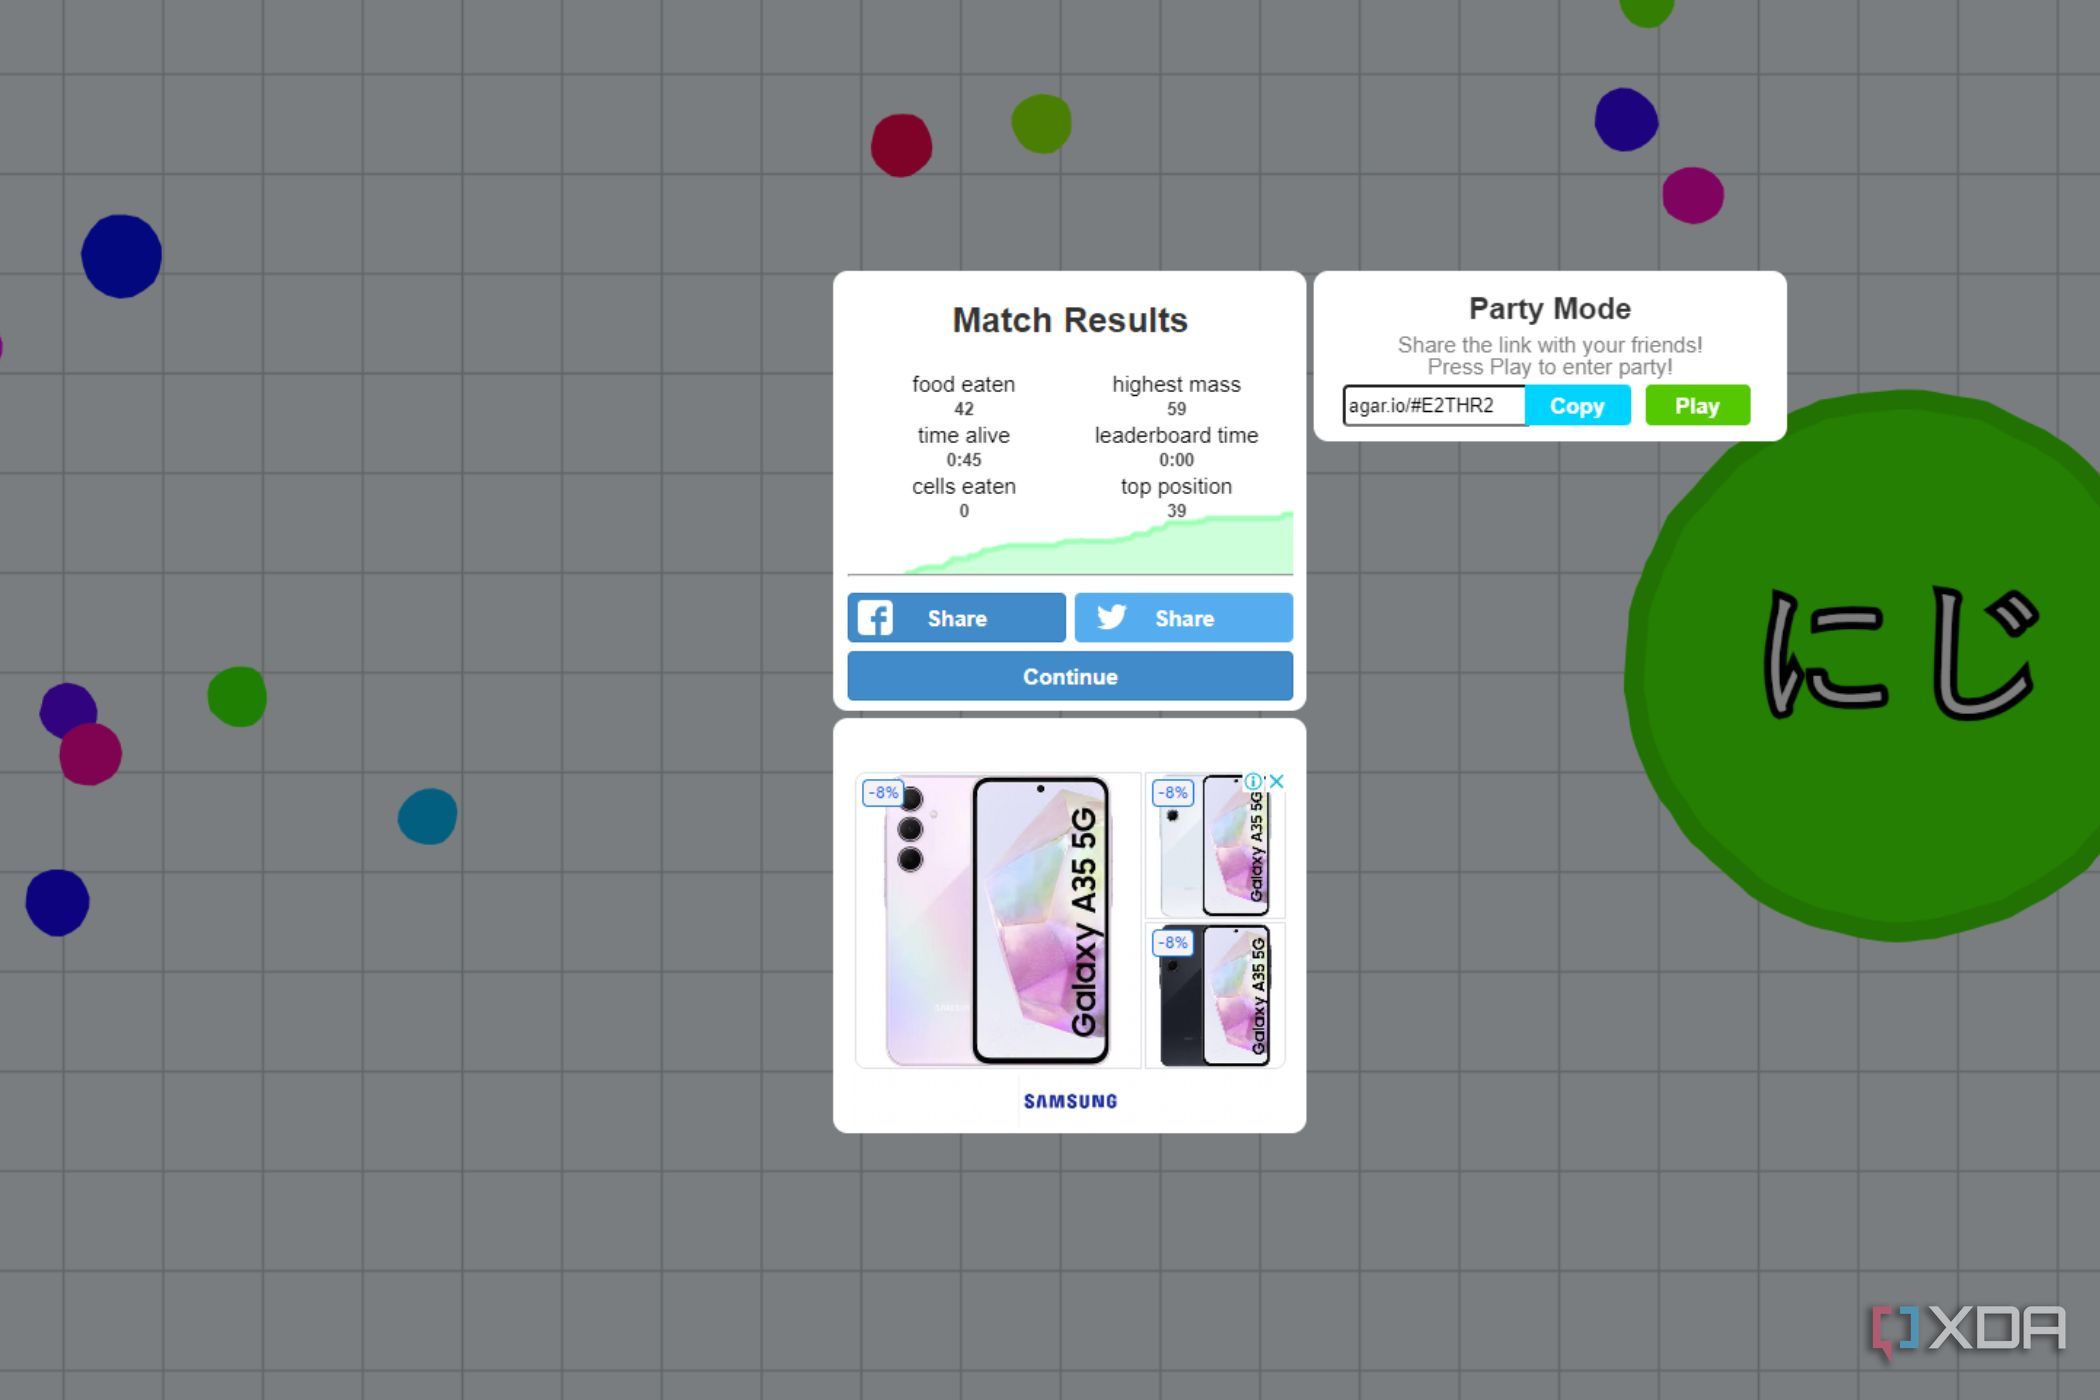Click the Match Results heading
2100x1400 pixels.
point(1070,320)
